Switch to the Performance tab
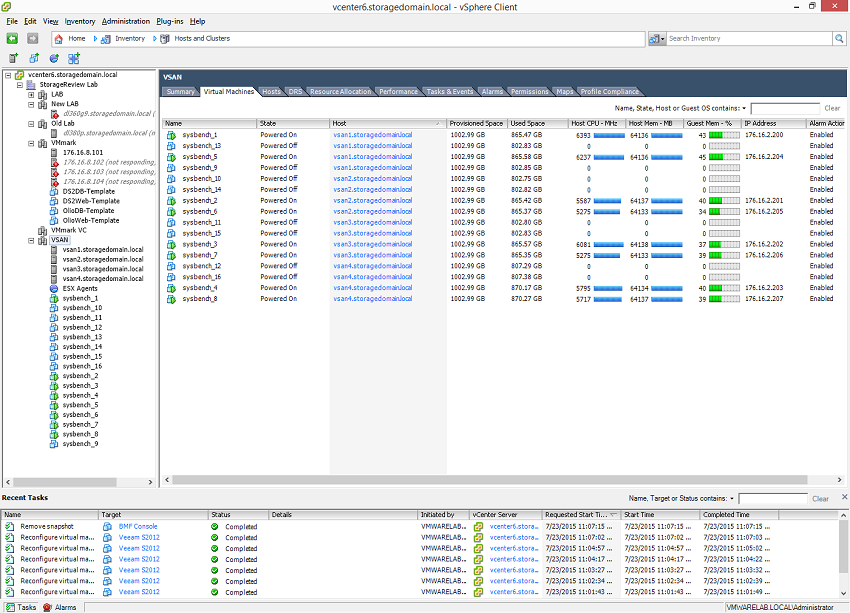 pos(398,92)
